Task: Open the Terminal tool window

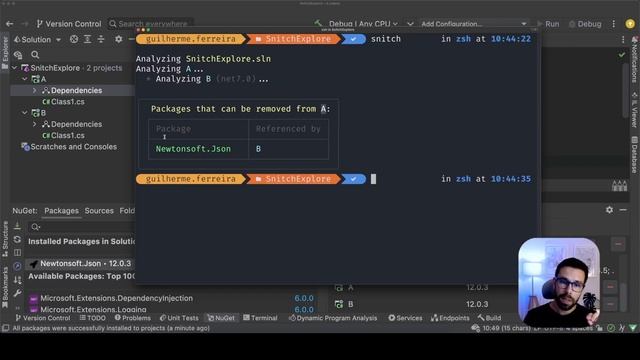Action: [x=260, y=318]
